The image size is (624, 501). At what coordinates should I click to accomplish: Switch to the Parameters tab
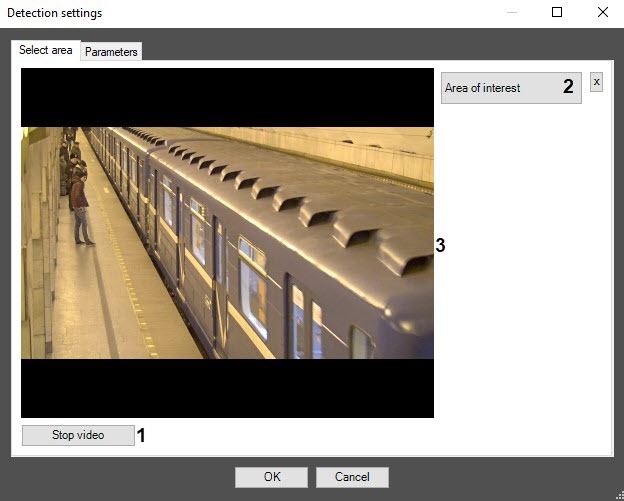tap(111, 52)
